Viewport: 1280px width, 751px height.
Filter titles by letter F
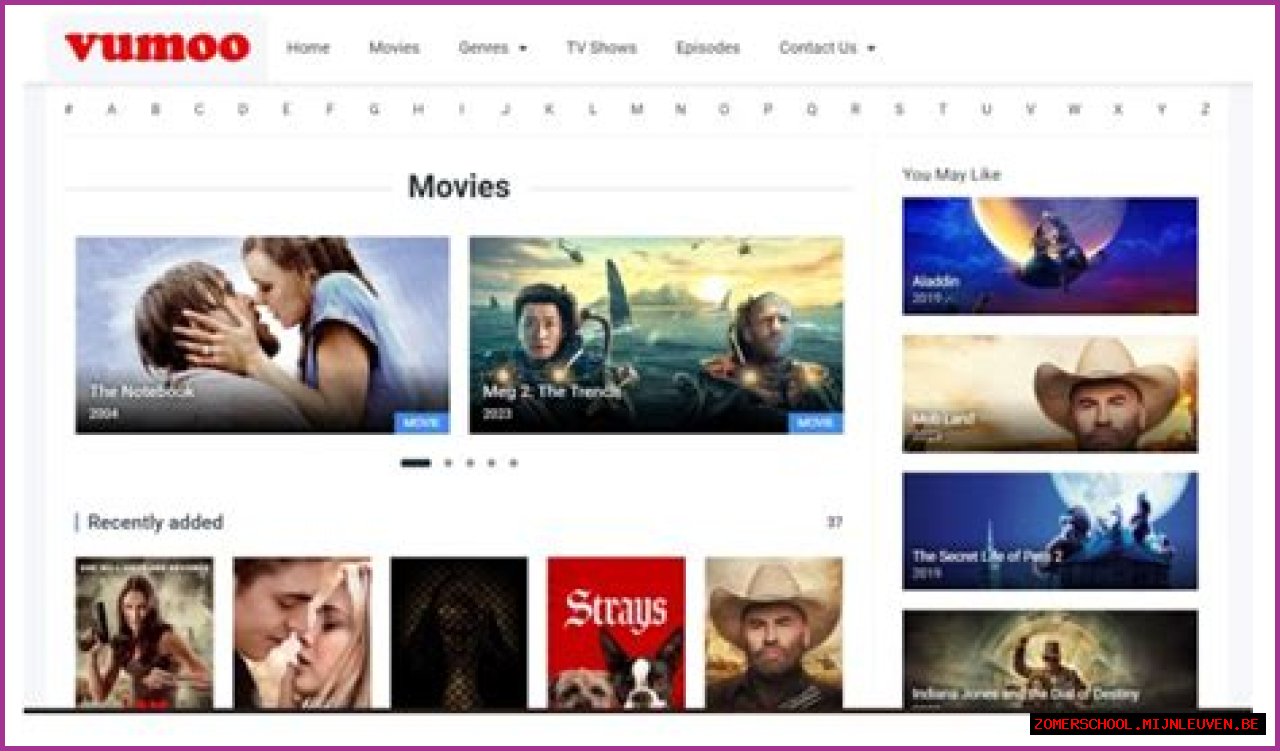pos(330,109)
